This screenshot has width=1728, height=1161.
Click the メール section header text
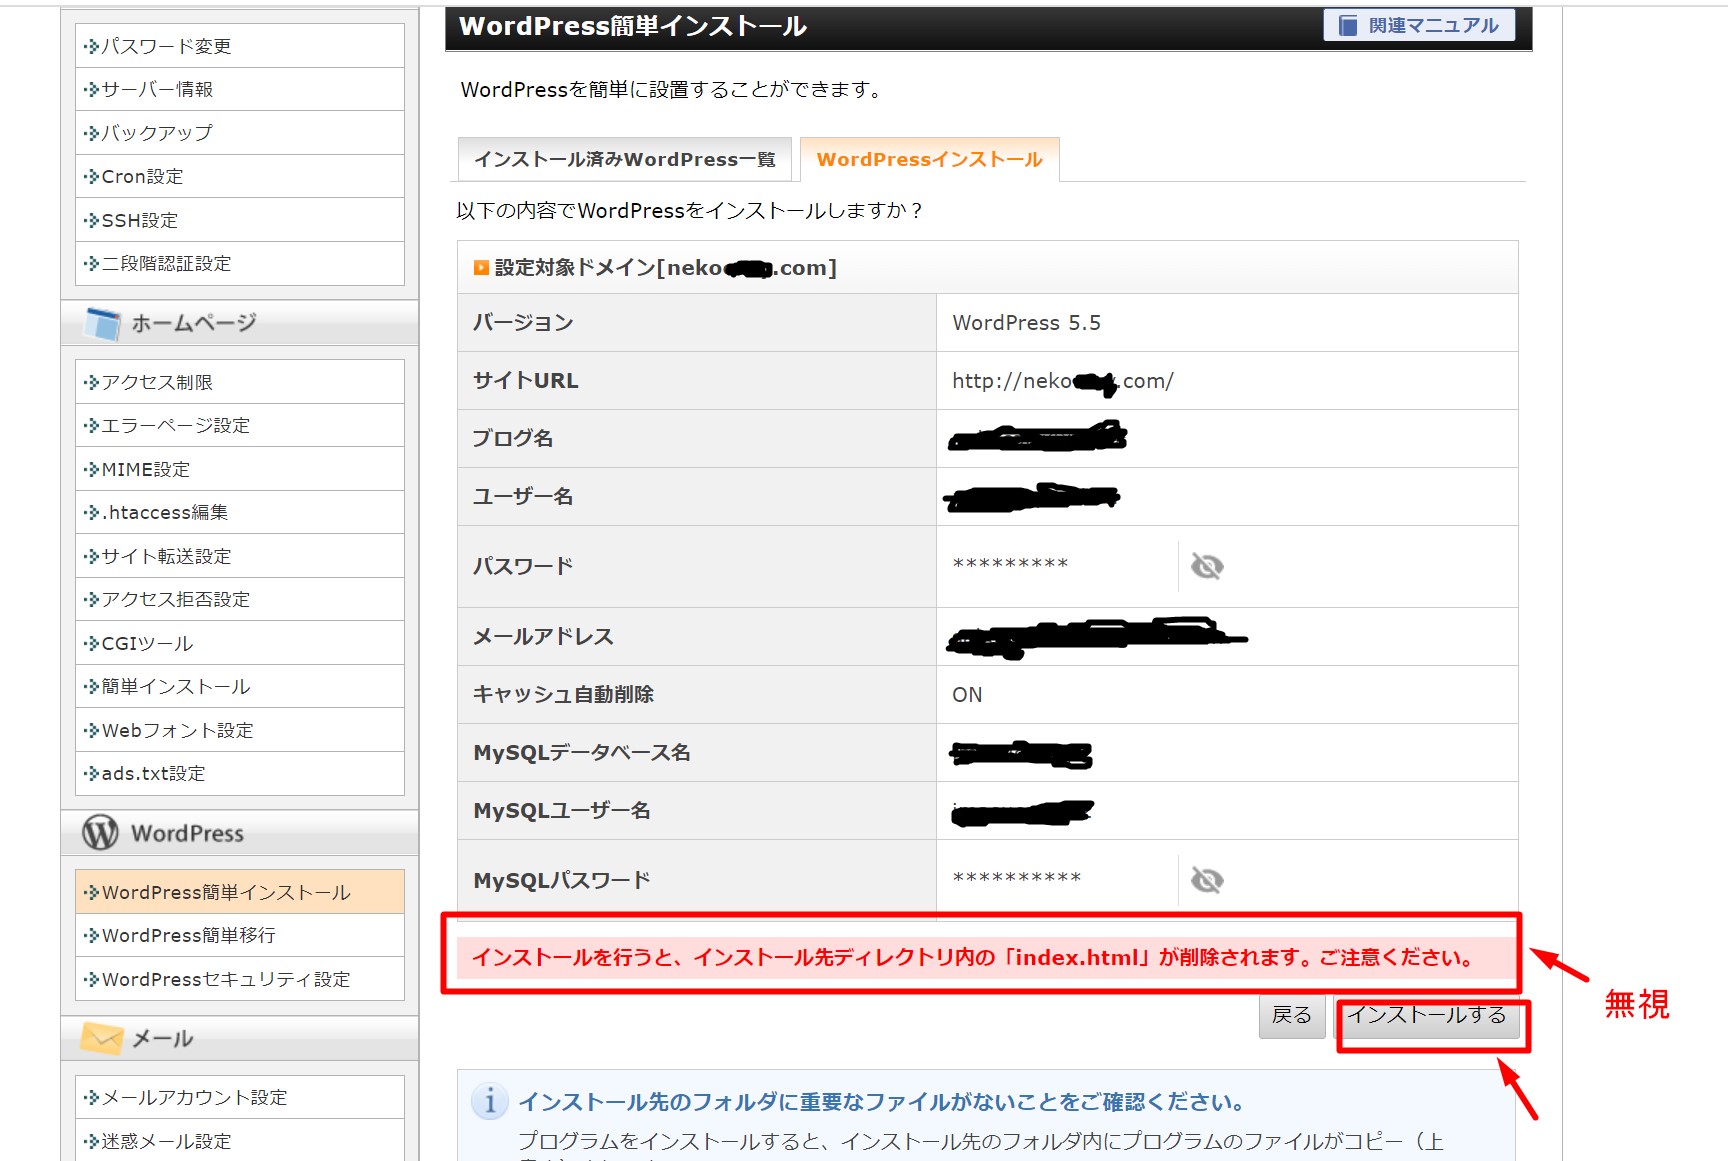pyautogui.click(x=163, y=1039)
